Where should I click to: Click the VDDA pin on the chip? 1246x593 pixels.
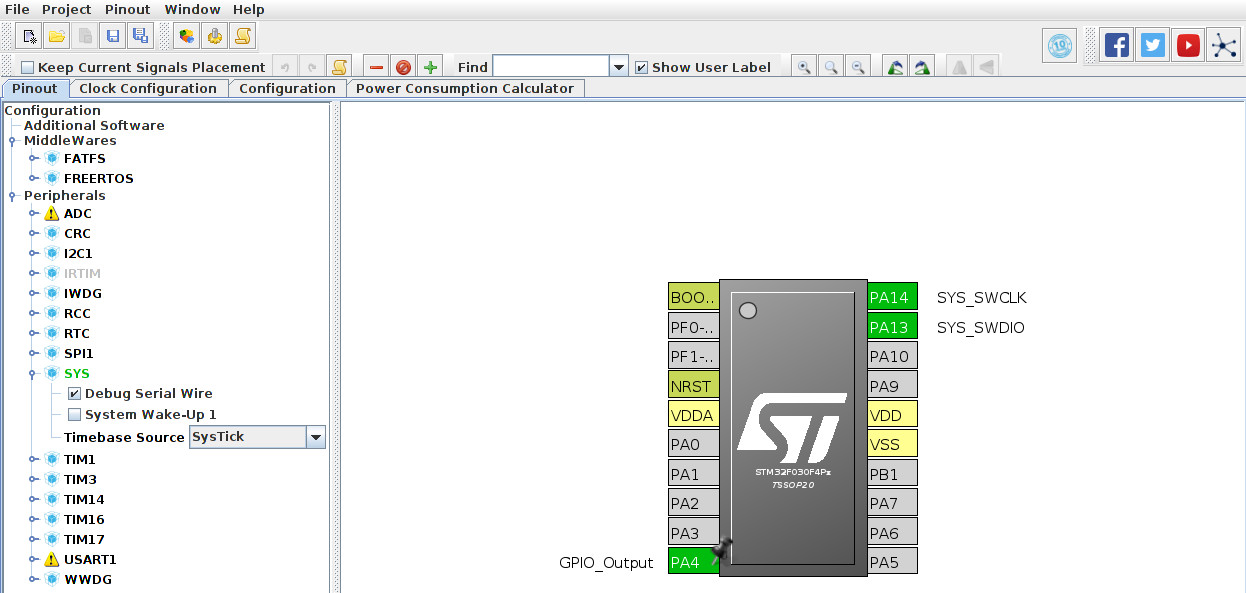[693, 415]
